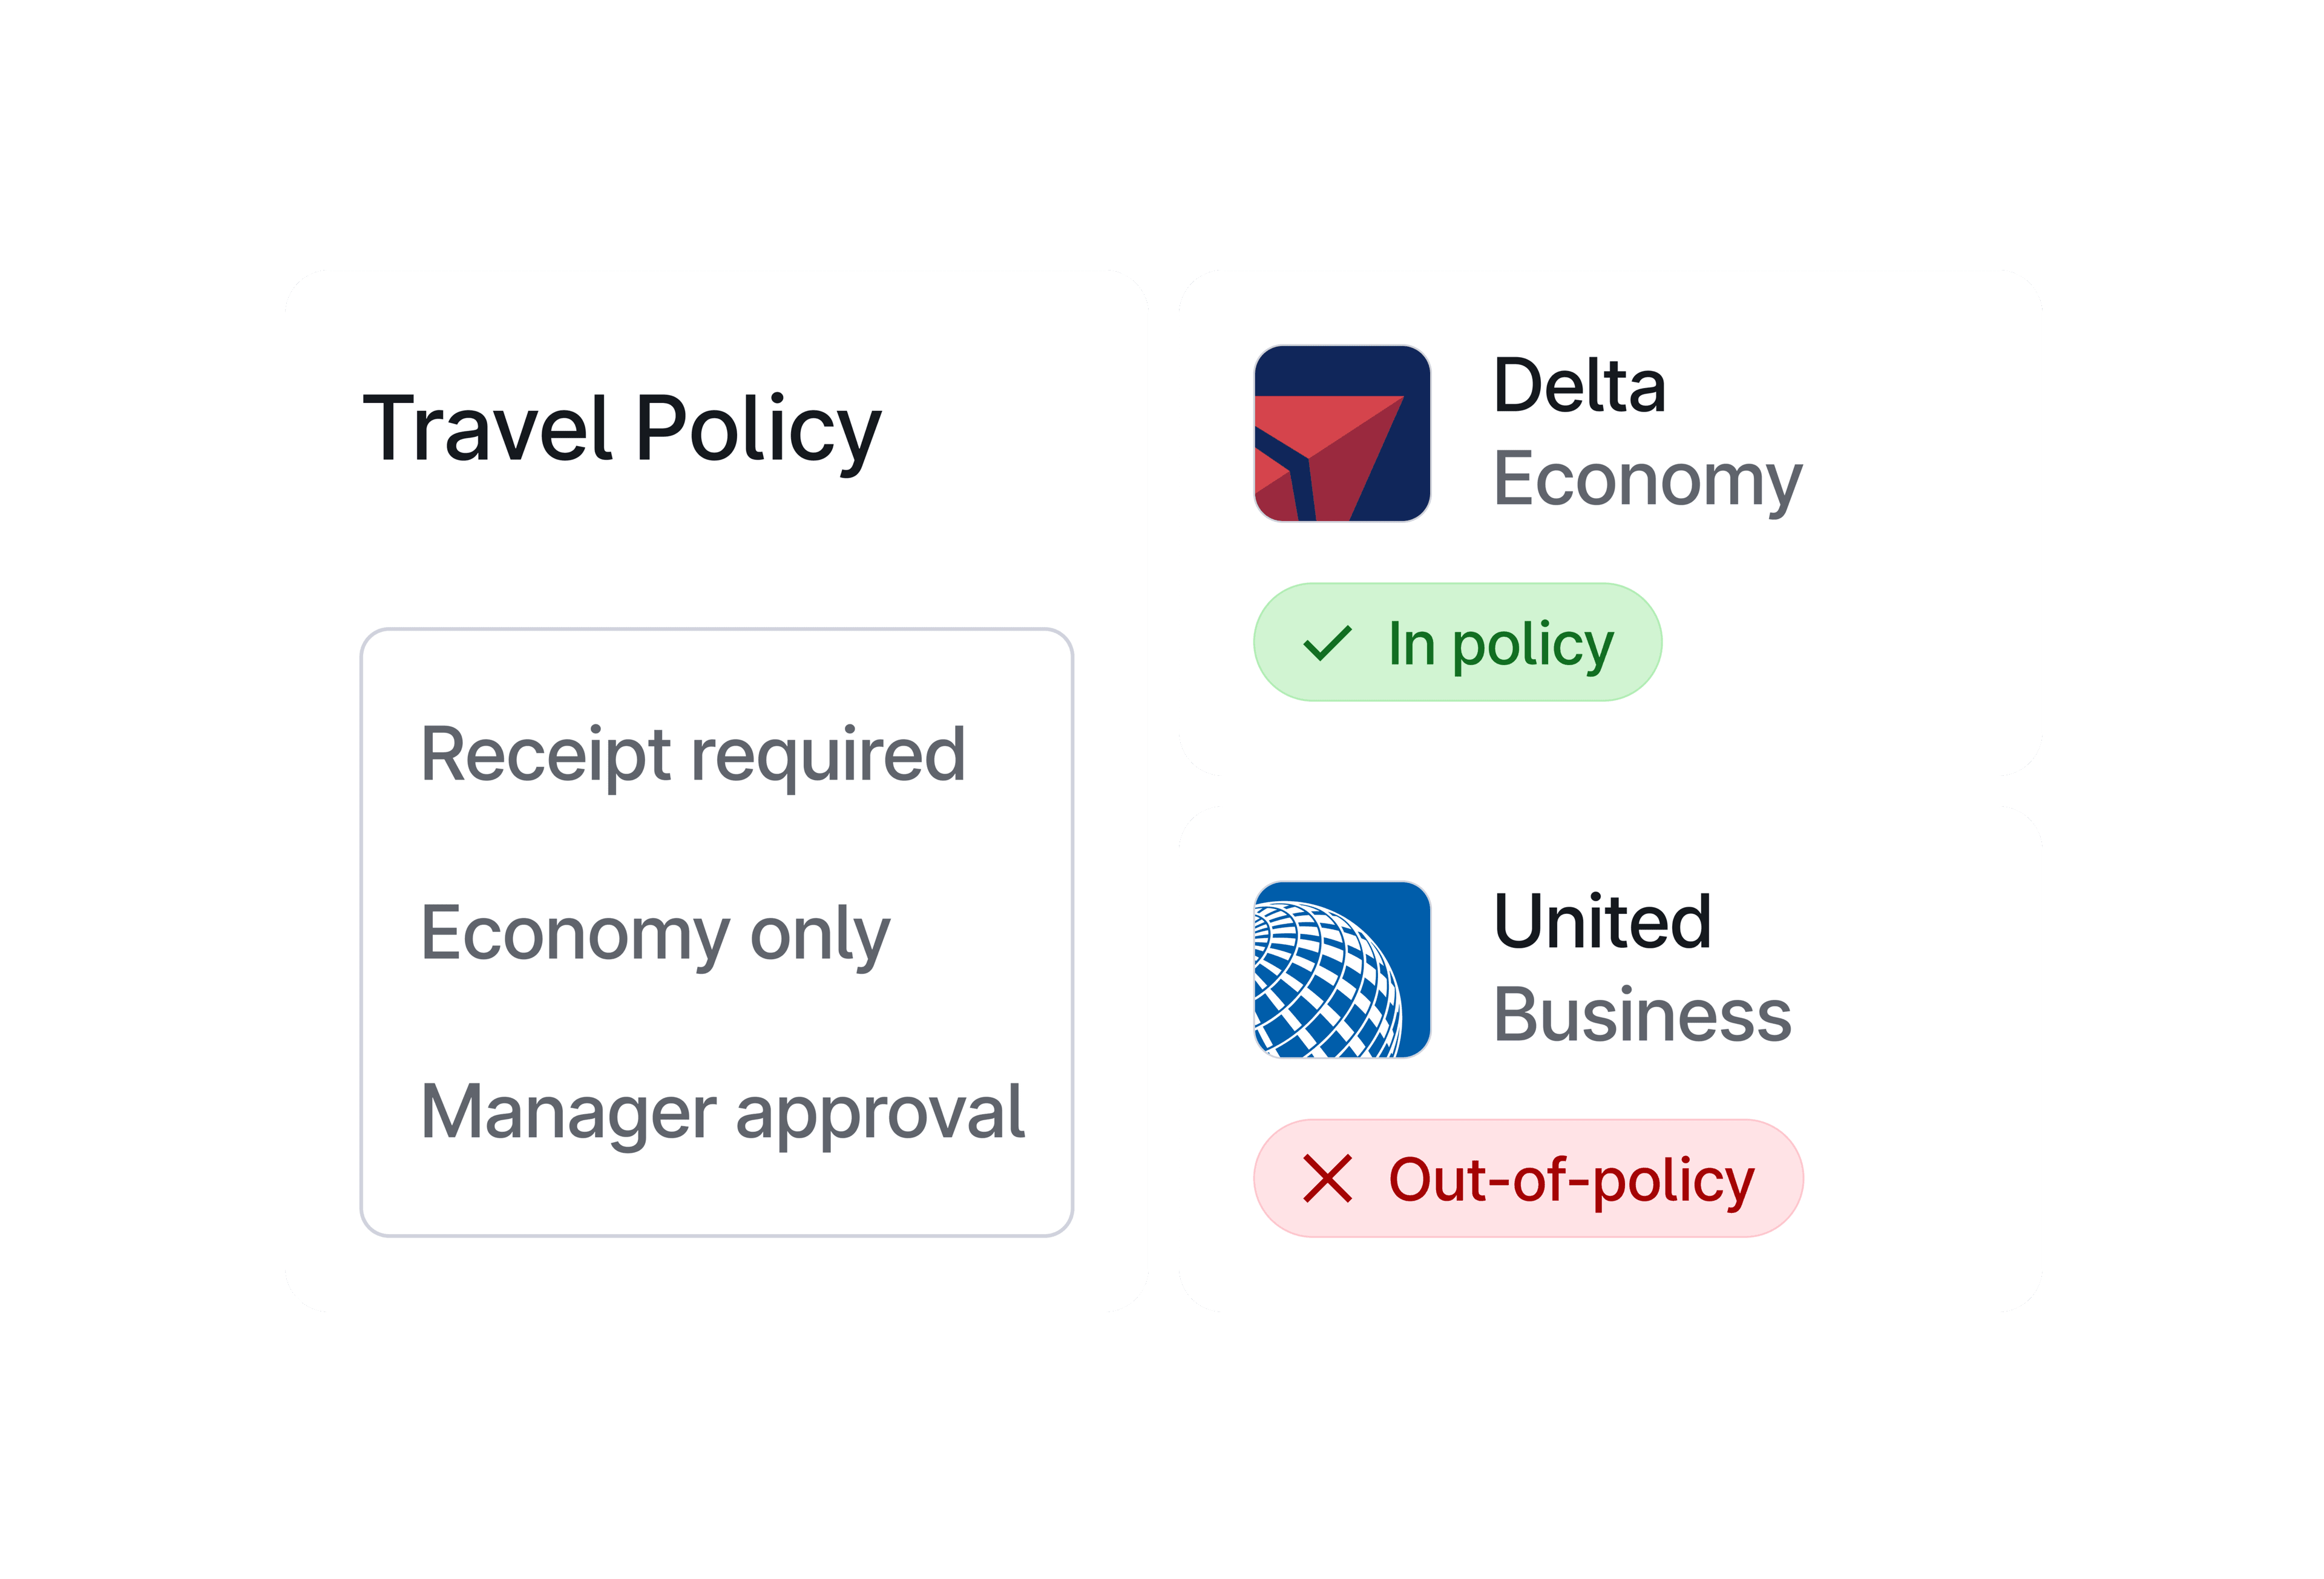Image resolution: width=2324 pixels, height=1579 pixels.
Task: Click empty space right of United's badge
Action: [x=1920, y=1178]
